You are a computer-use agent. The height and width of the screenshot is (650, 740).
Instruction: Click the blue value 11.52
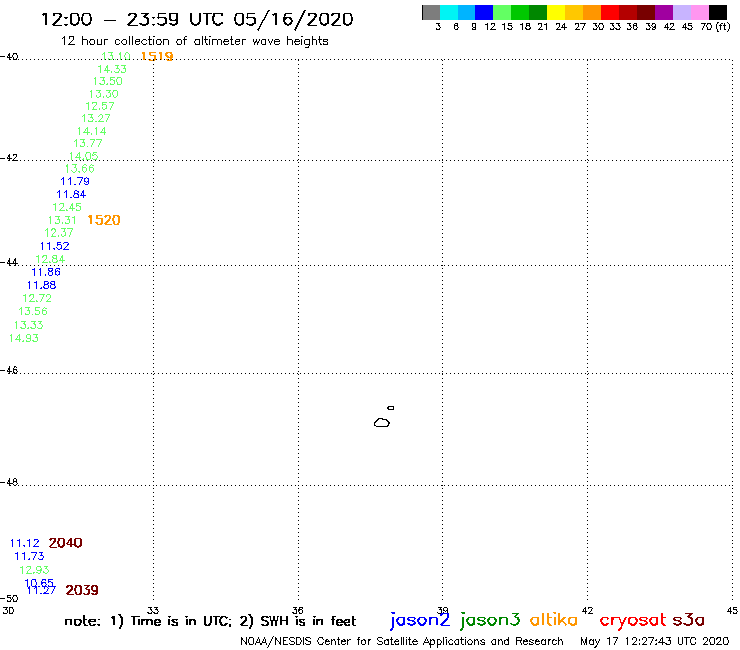(x=55, y=246)
